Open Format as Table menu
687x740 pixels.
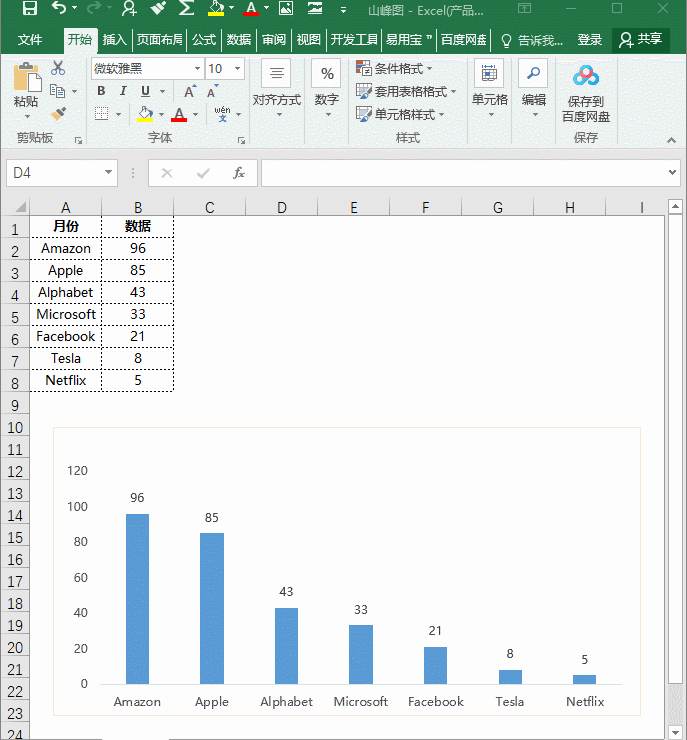click(406, 91)
